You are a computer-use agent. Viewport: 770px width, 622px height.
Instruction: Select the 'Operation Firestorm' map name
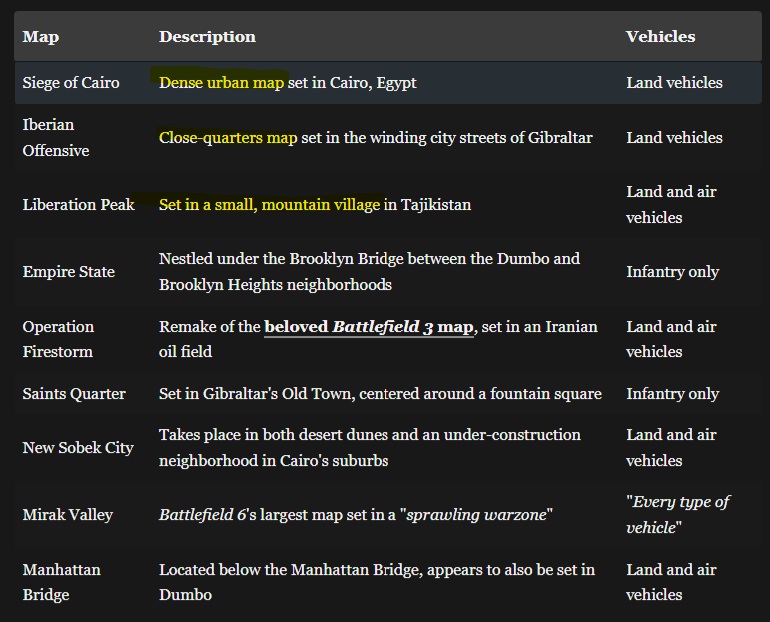(58, 339)
